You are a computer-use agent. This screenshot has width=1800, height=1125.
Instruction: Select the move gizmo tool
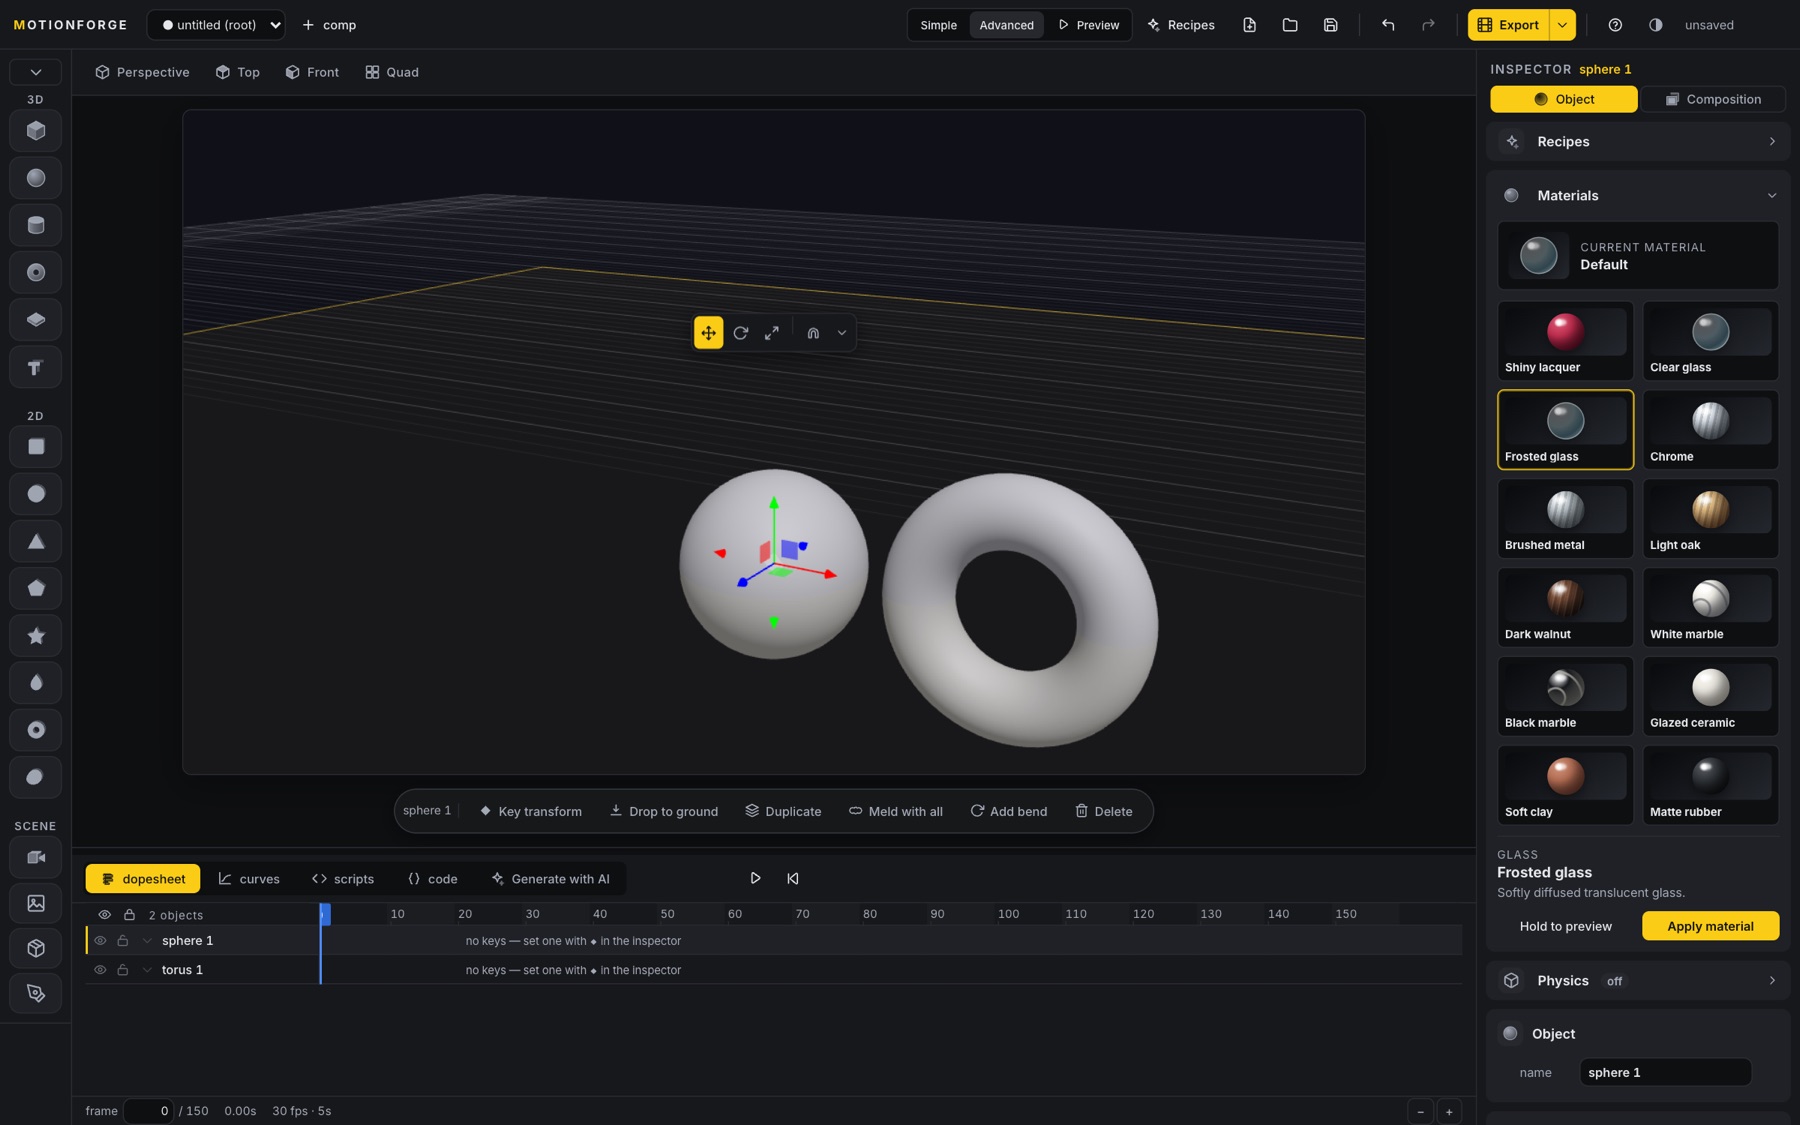click(708, 333)
